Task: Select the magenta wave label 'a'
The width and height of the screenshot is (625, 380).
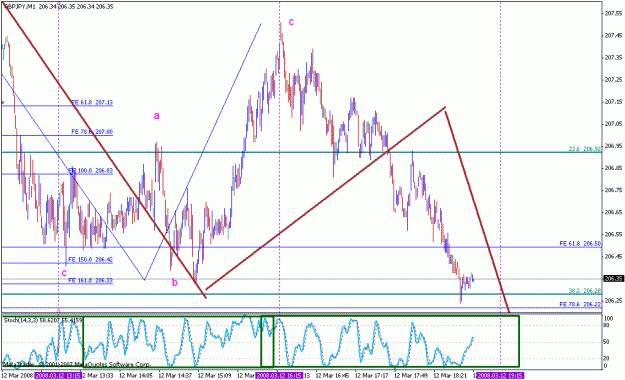Action: [157, 116]
